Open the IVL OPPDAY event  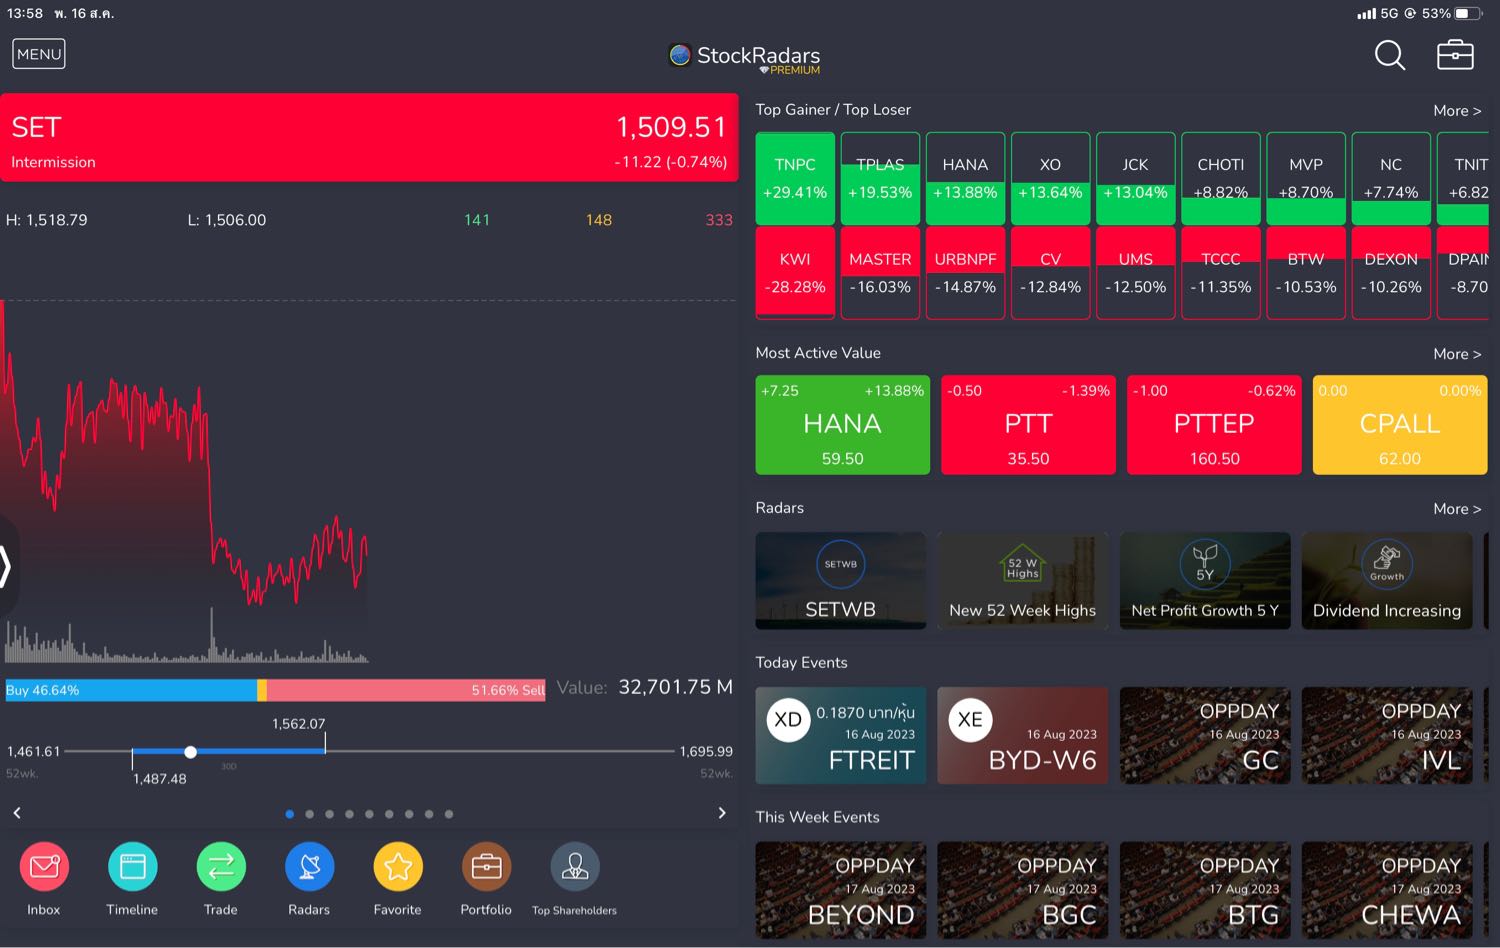coord(1387,735)
